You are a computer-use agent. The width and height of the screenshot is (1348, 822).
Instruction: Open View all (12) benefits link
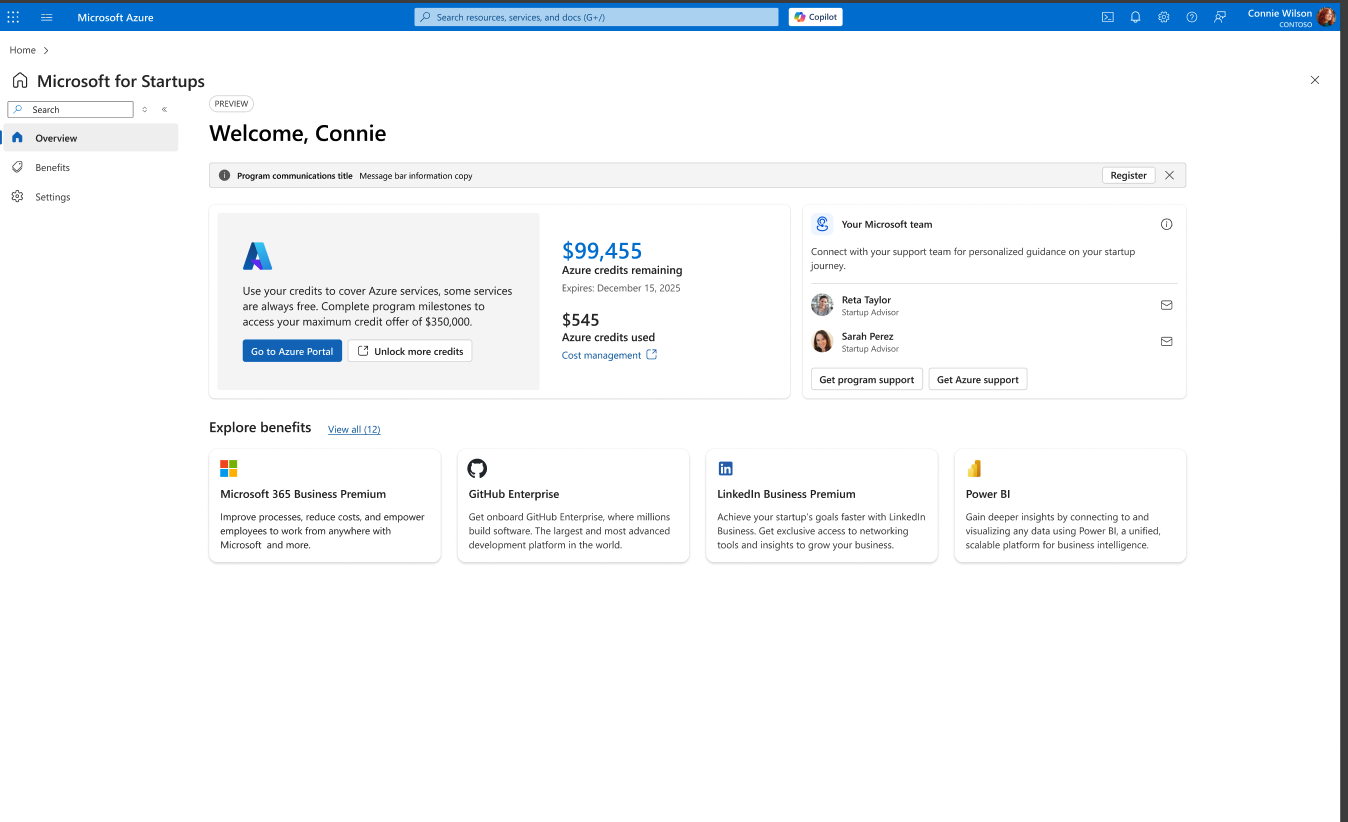[x=354, y=429]
